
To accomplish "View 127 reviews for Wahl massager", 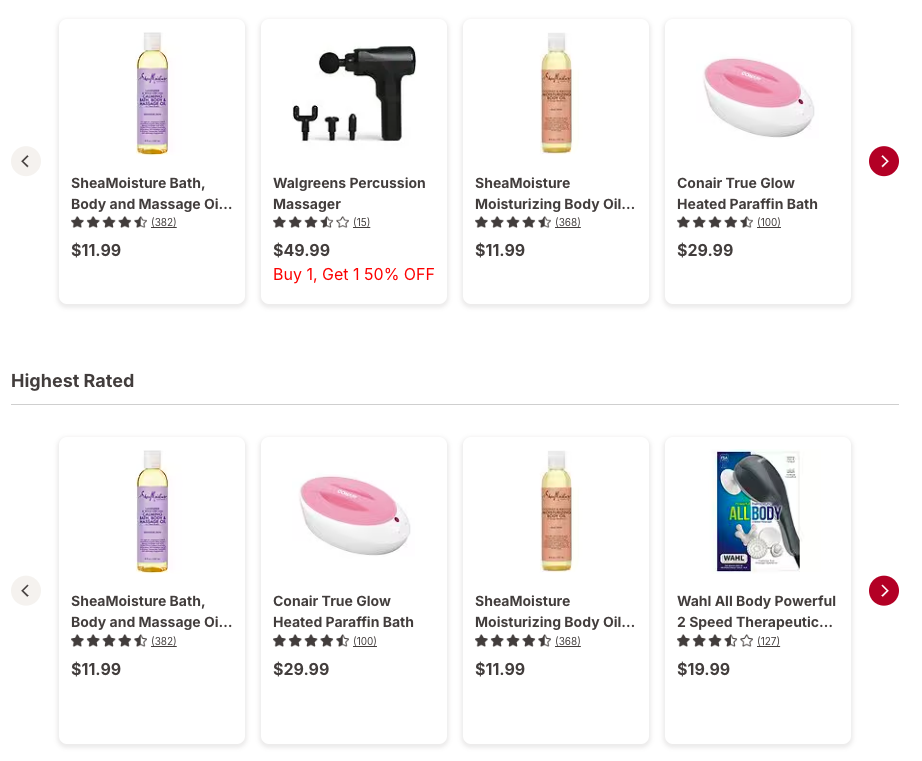I will pyautogui.click(x=768, y=641).
